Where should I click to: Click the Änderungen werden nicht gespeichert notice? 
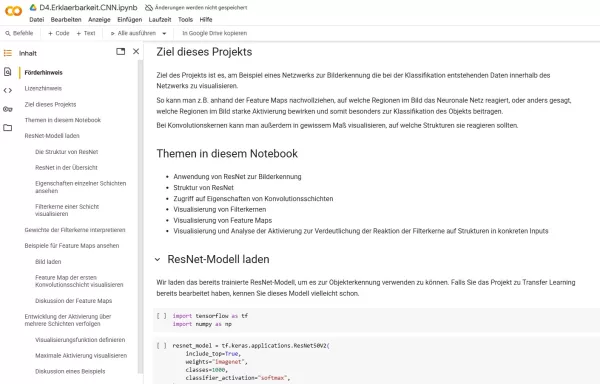tap(201, 8)
